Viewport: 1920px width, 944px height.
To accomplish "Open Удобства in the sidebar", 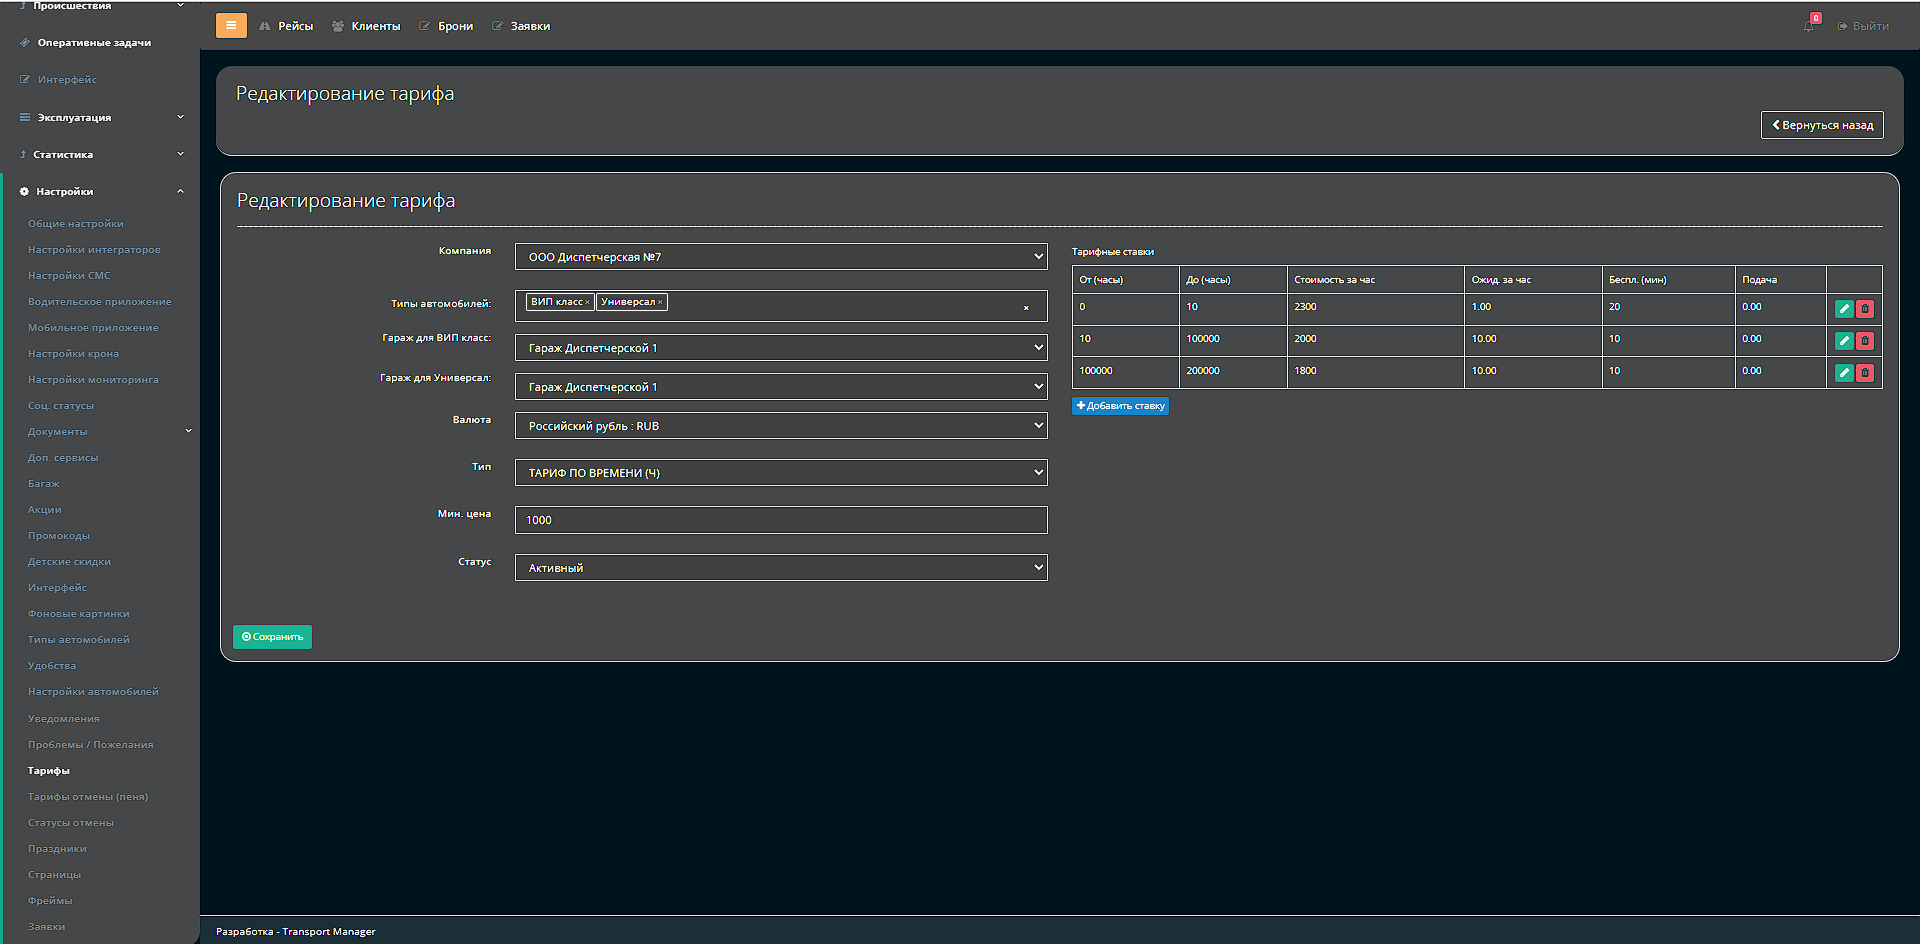I will point(52,666).
